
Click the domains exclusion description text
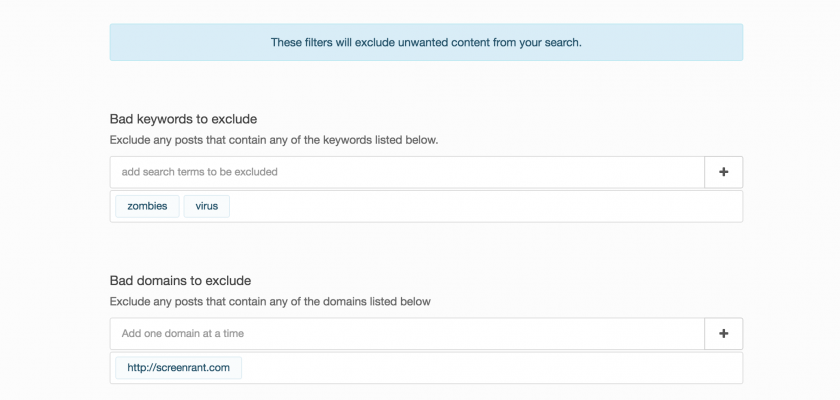(x=270, y=301)
